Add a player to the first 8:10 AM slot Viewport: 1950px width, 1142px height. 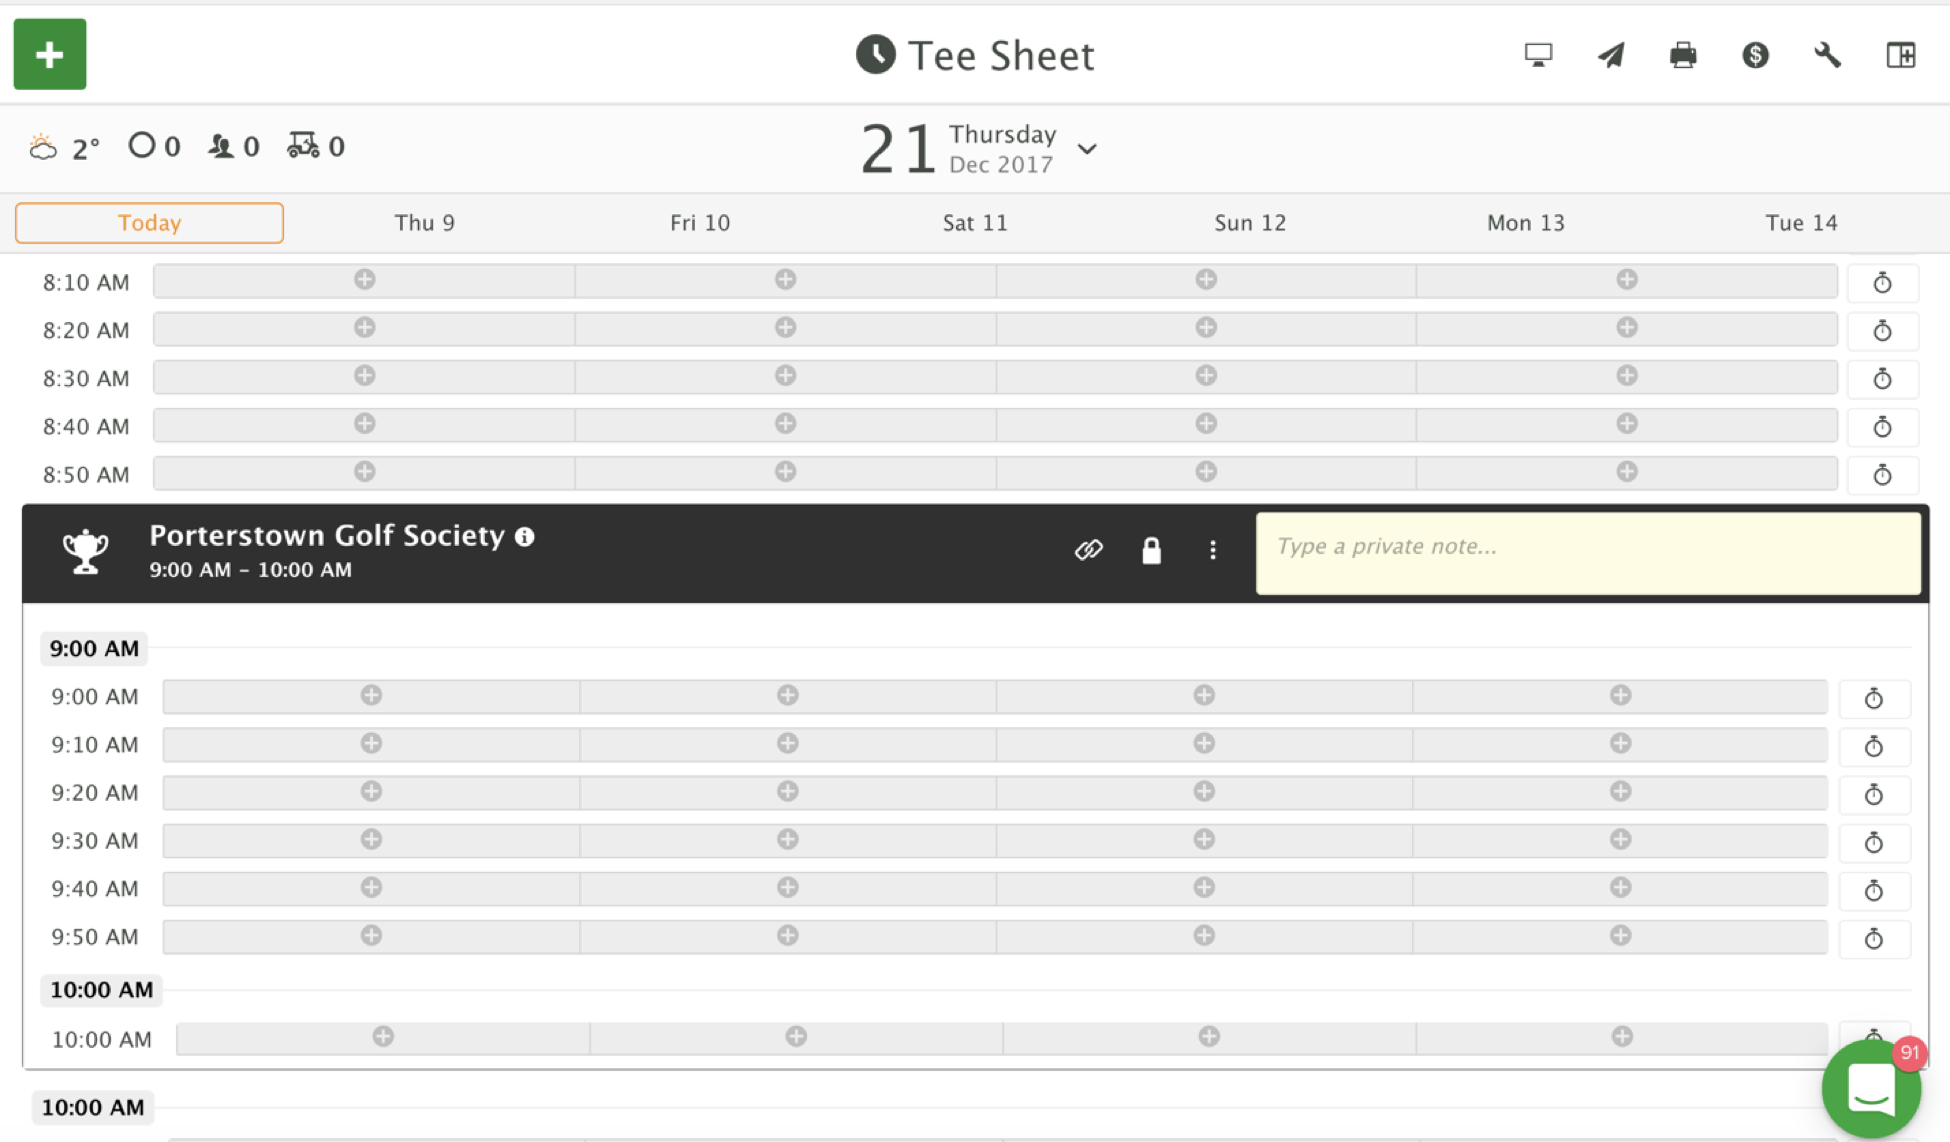[364, 280]
